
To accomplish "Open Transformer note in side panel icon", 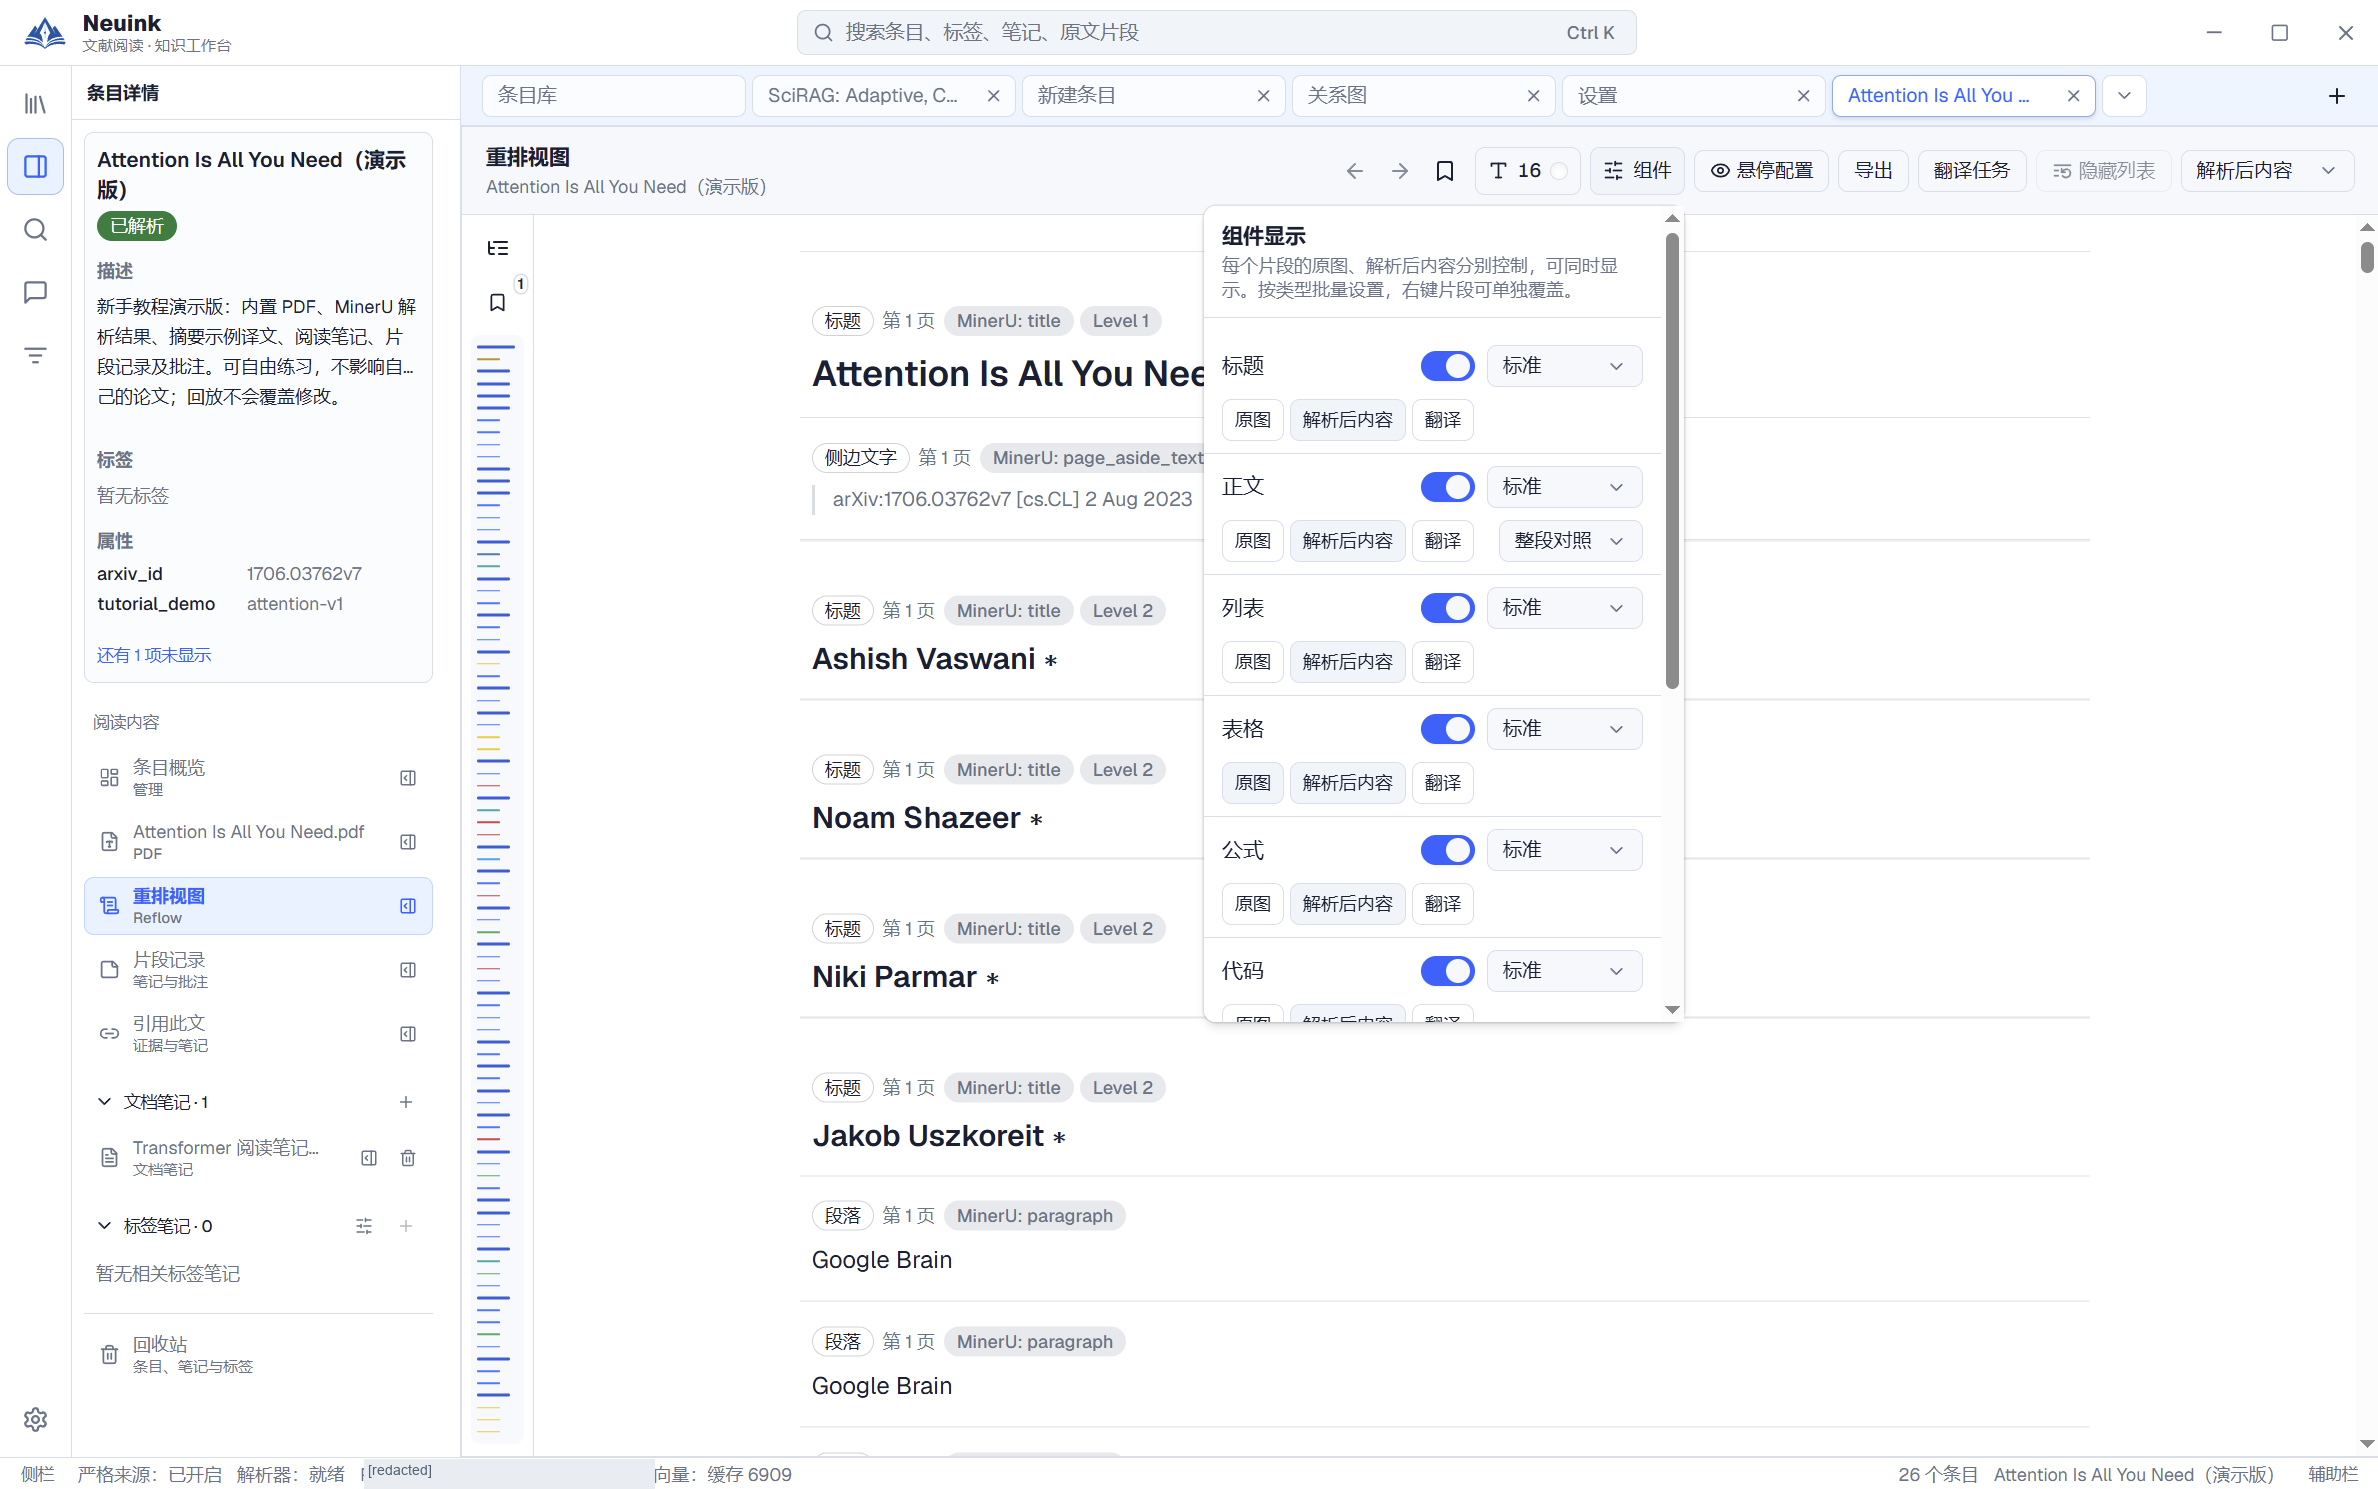I will (368, 1158).
